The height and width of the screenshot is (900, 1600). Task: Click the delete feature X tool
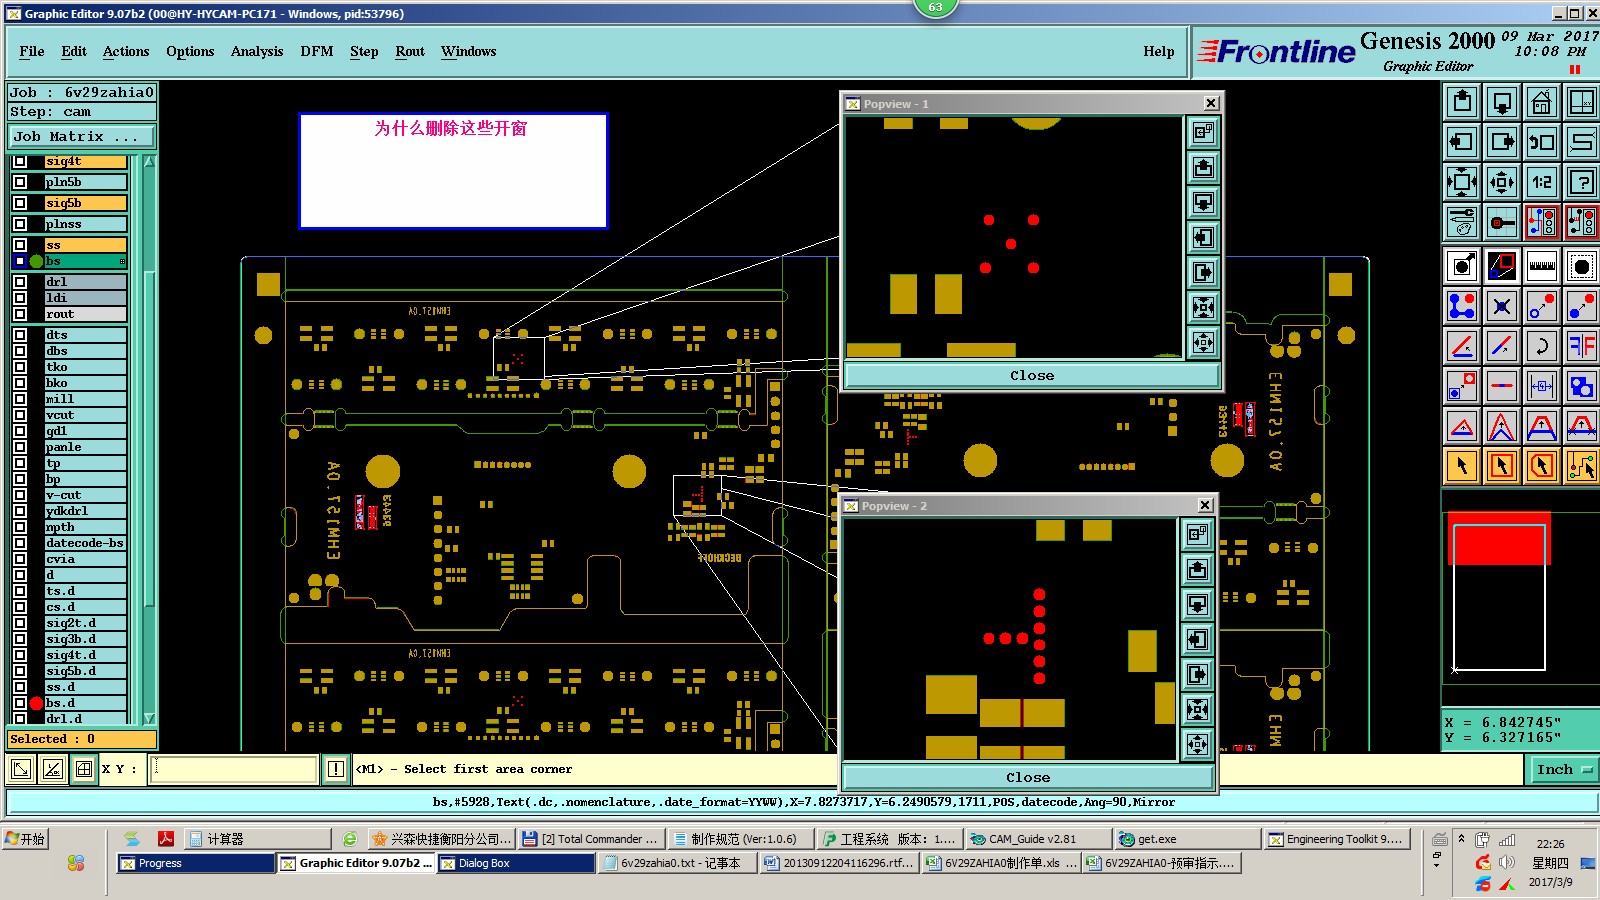coord(1501,306)
